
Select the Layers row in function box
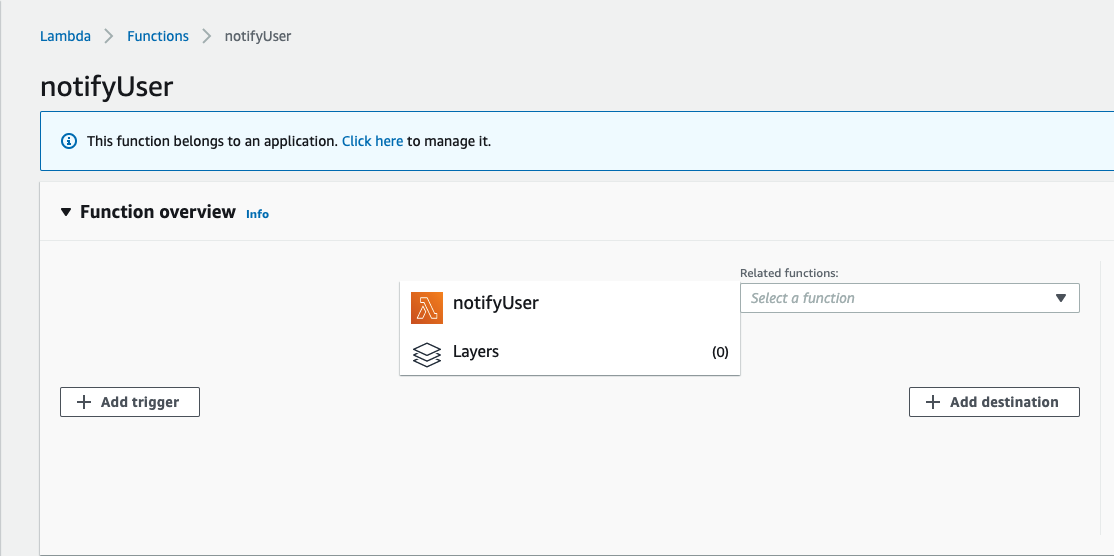click(570, 352)
